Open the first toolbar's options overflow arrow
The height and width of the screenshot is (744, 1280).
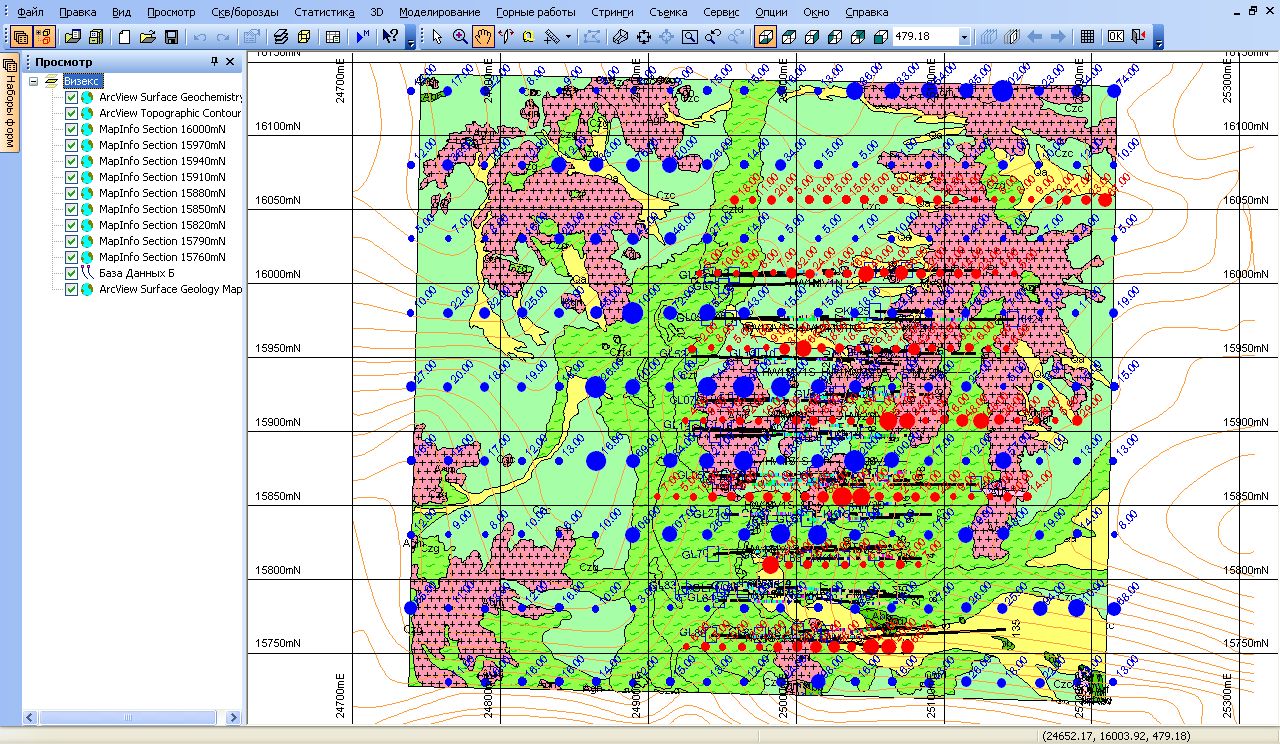(411, 38)
